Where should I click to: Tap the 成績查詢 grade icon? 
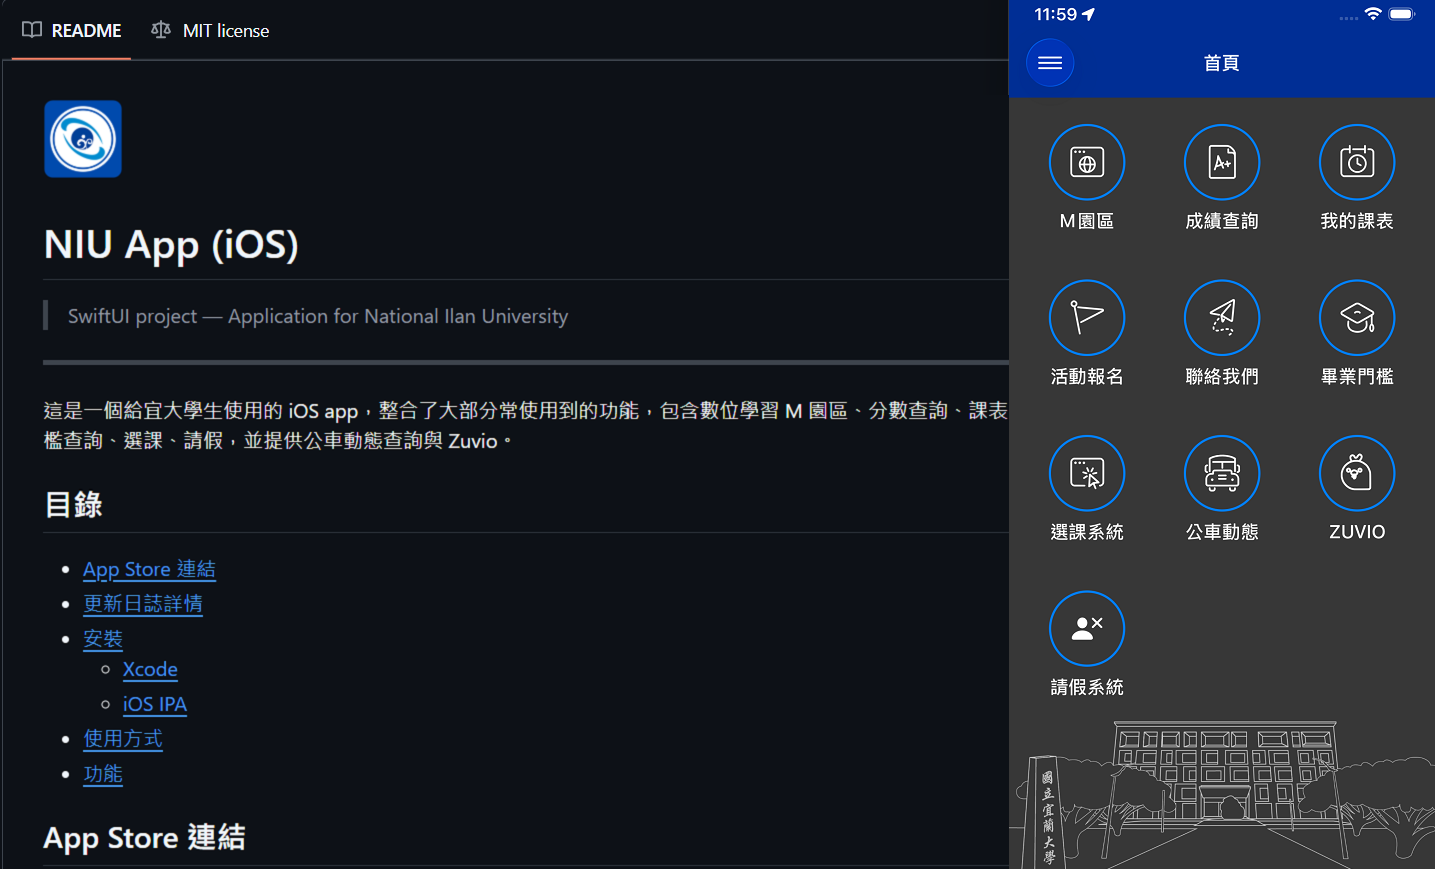click(1221, 162)
